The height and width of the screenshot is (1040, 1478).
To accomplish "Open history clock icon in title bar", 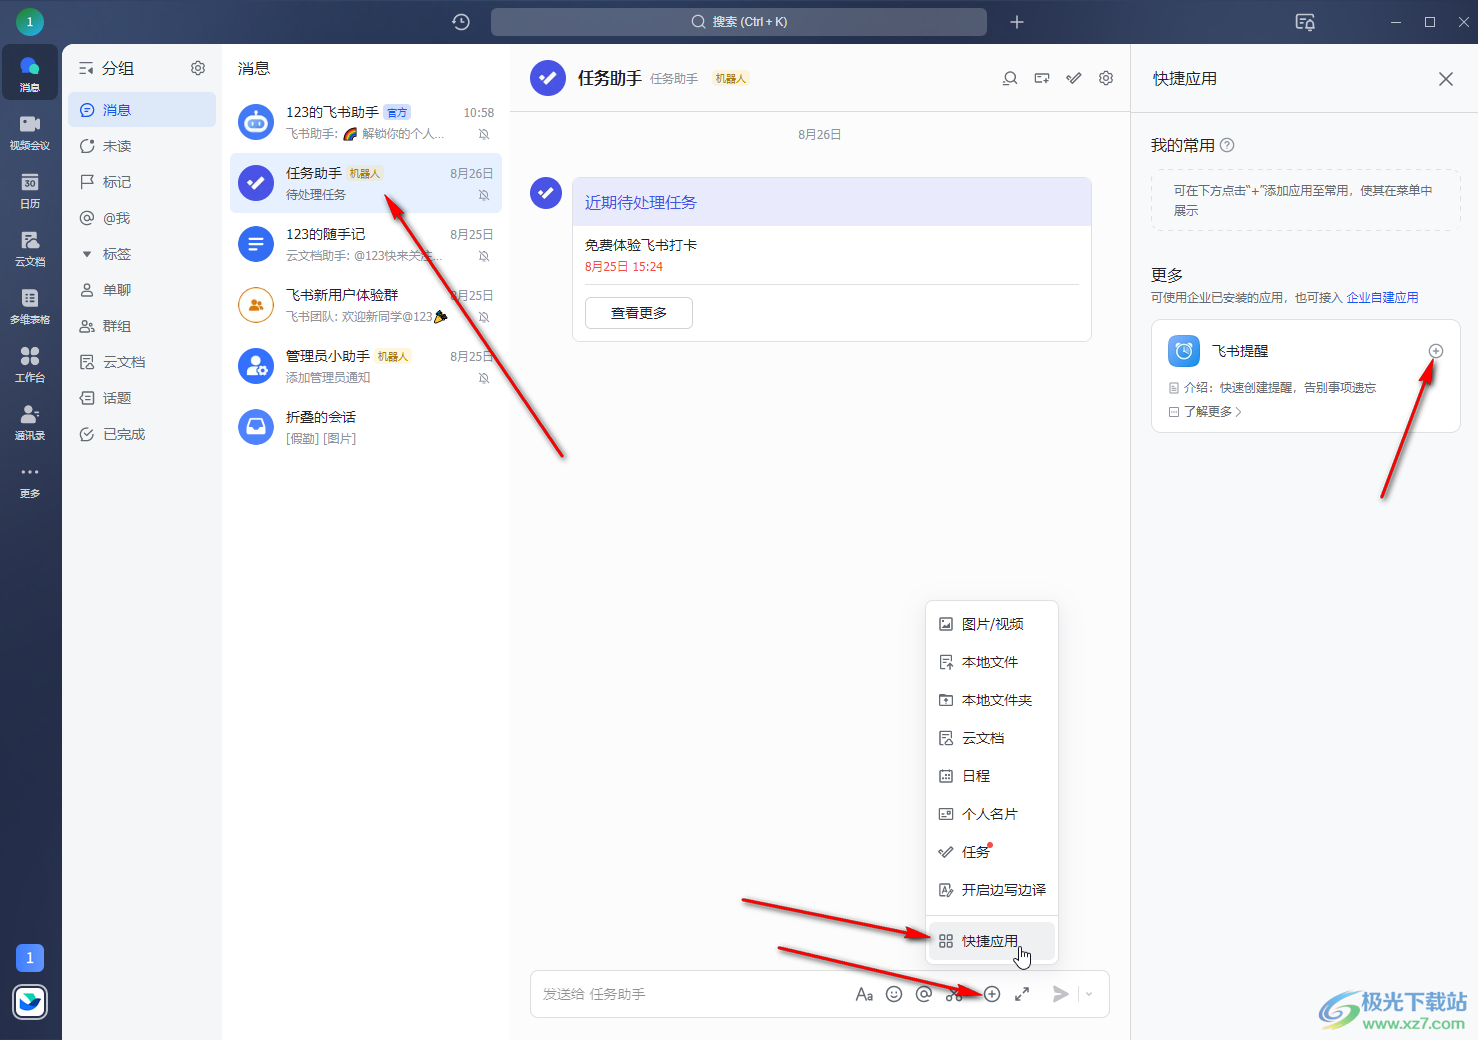I will pyautogui.click(x=461, y=22).
